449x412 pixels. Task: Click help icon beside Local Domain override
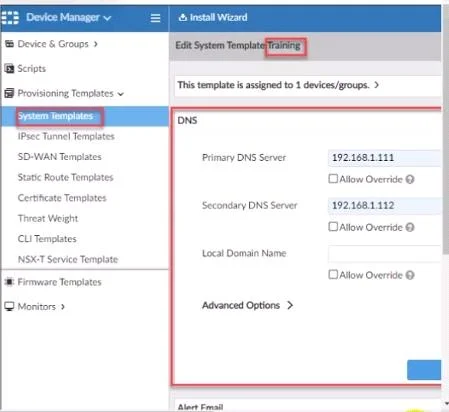pyautogui.click(x=410, y=275)
